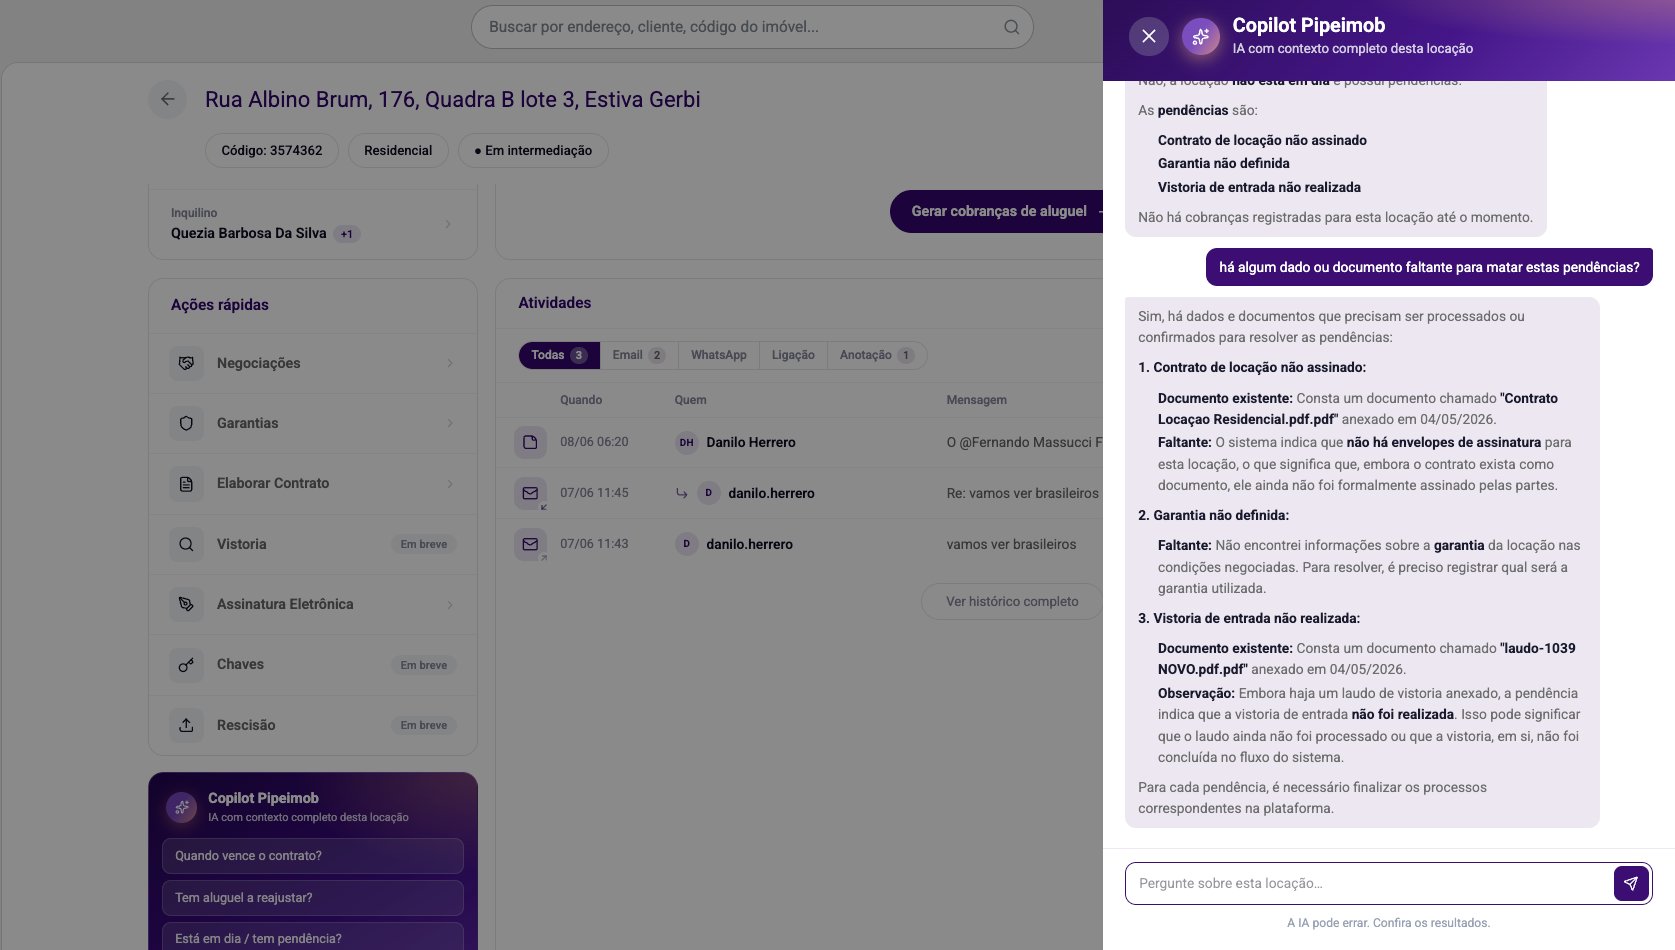Click the Rescisão upload icon
The image size is (1675, 950).
click(x=186, y=725)
